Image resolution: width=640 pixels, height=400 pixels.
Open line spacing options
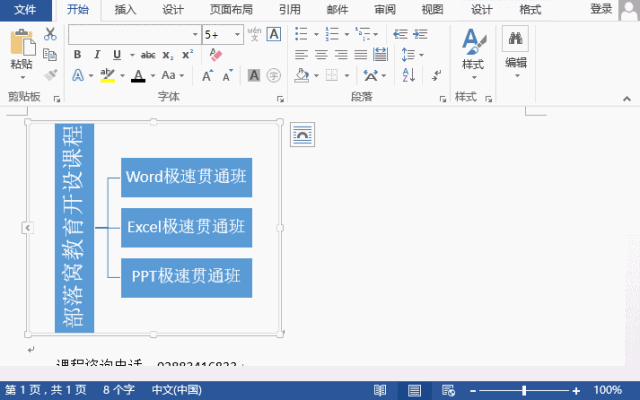pyautogui.click(x=412, y=54)
